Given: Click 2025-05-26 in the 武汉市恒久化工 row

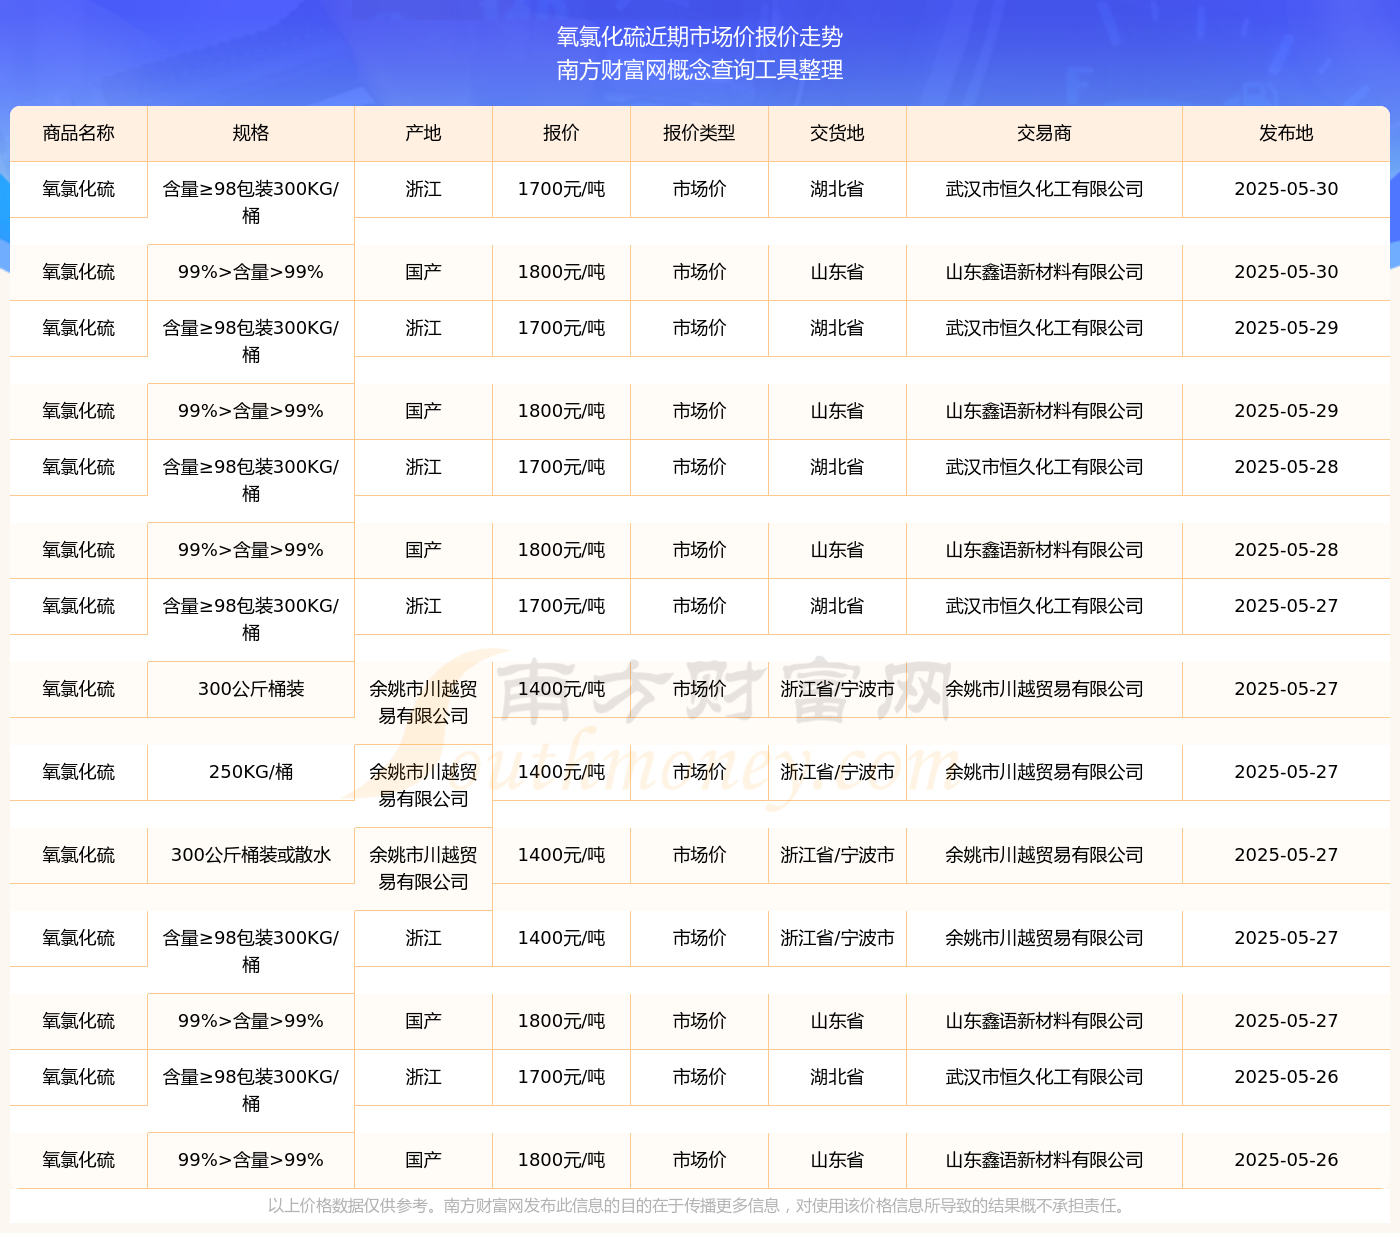Looking at the screenshot, I should pos(1286,1077).
